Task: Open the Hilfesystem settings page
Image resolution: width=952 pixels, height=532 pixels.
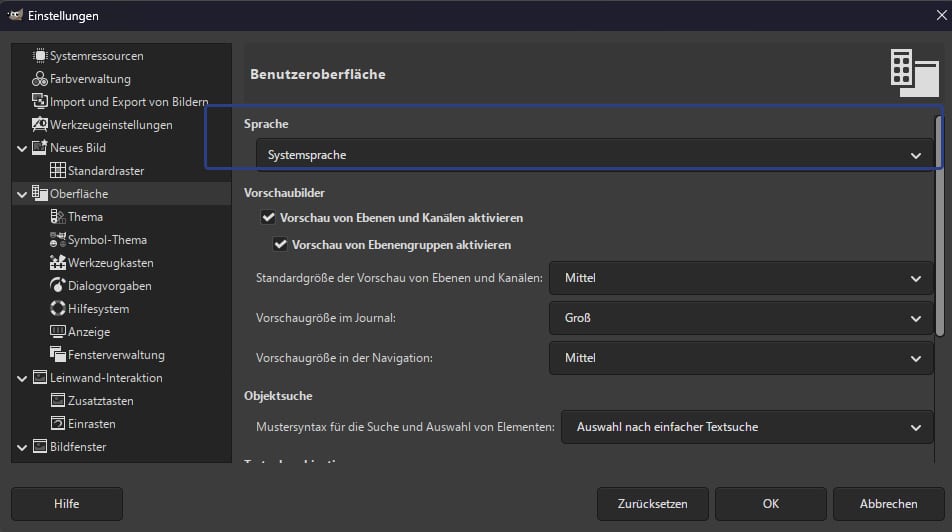Action: [98, 309]
